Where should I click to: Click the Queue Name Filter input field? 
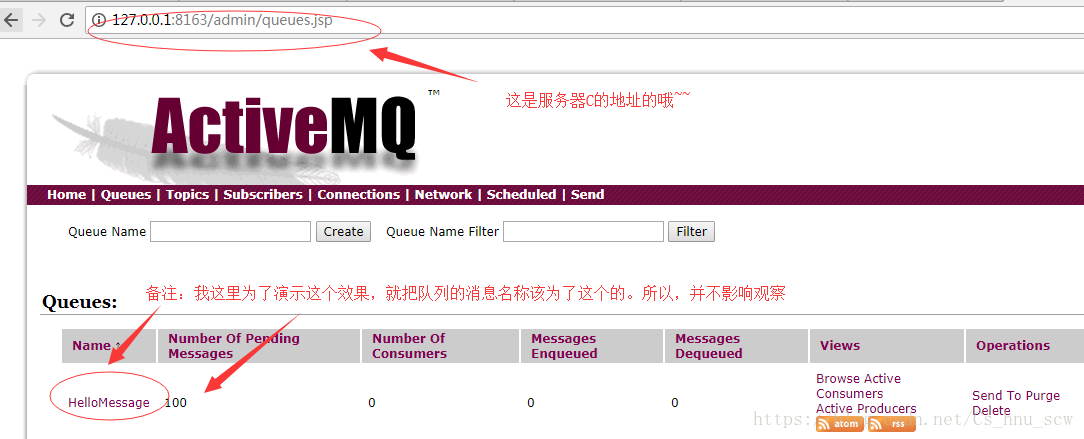tap(583, 232)
